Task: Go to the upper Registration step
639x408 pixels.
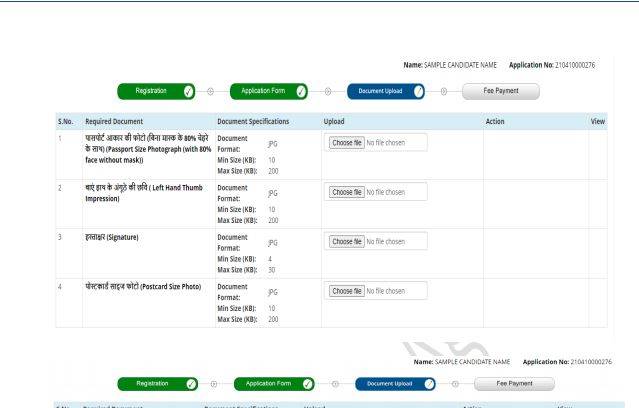Action: [152, 92]
